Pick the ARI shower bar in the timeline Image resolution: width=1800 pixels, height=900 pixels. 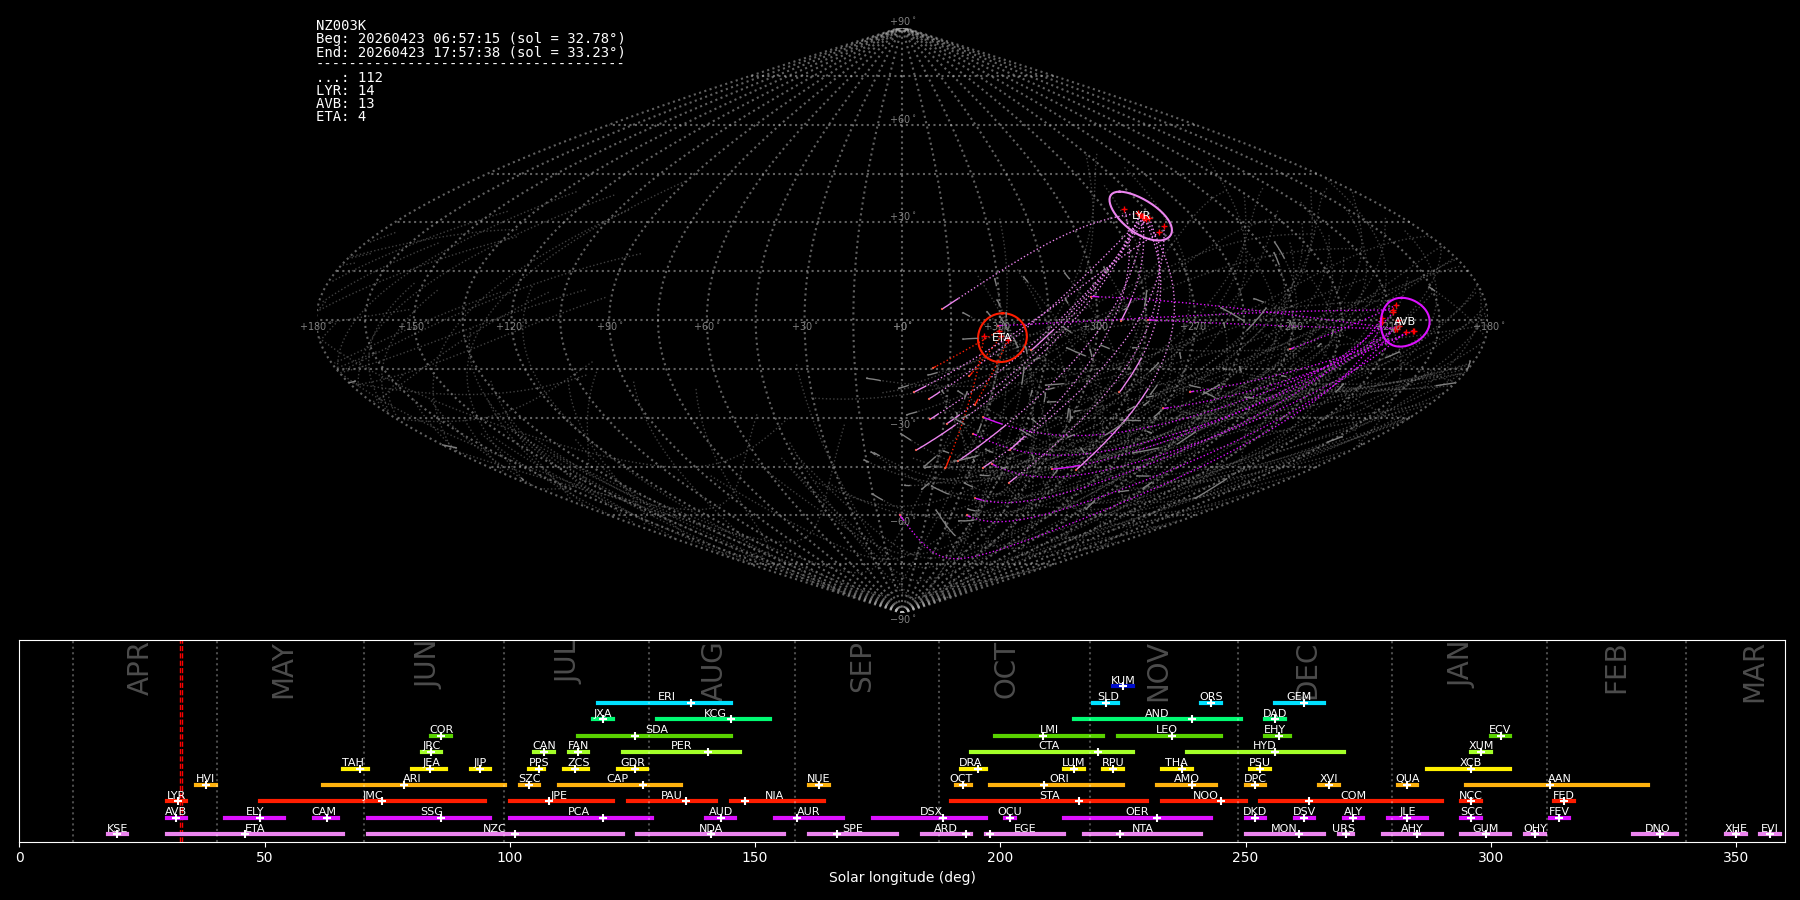pos(414,785)
